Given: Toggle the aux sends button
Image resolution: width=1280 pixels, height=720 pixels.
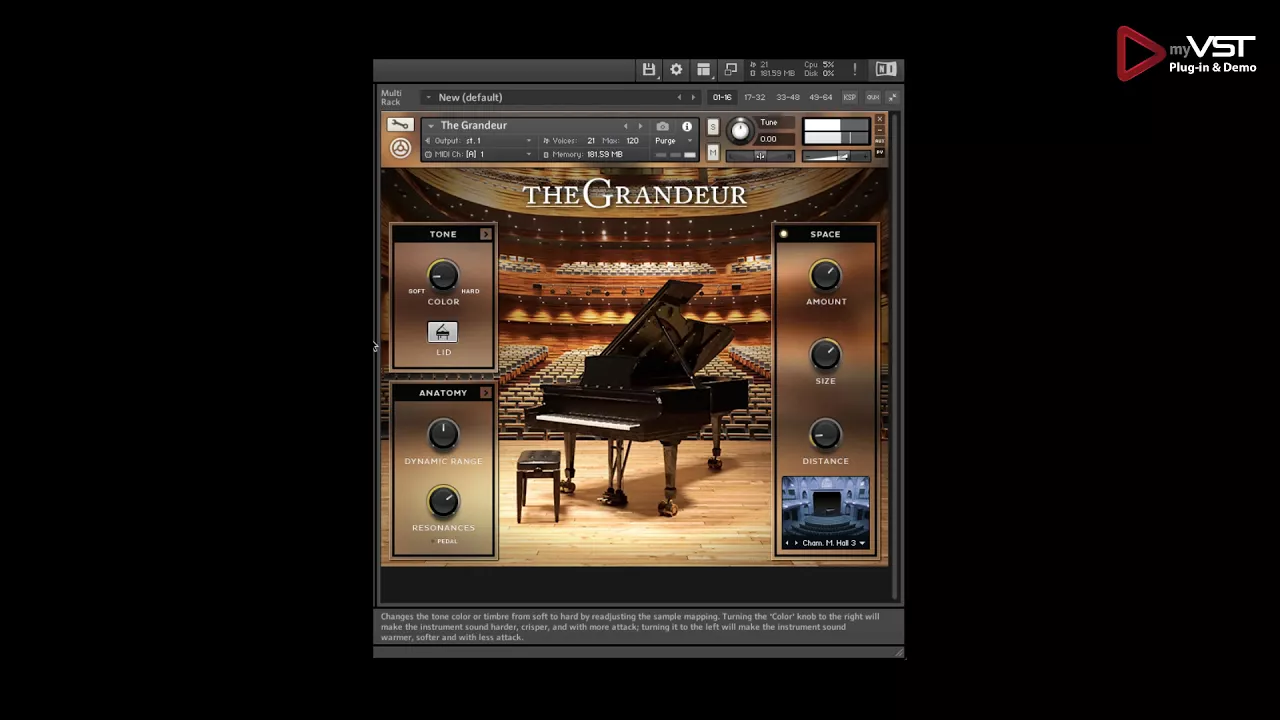Looking at the screenshot, I should pos(873,97).
